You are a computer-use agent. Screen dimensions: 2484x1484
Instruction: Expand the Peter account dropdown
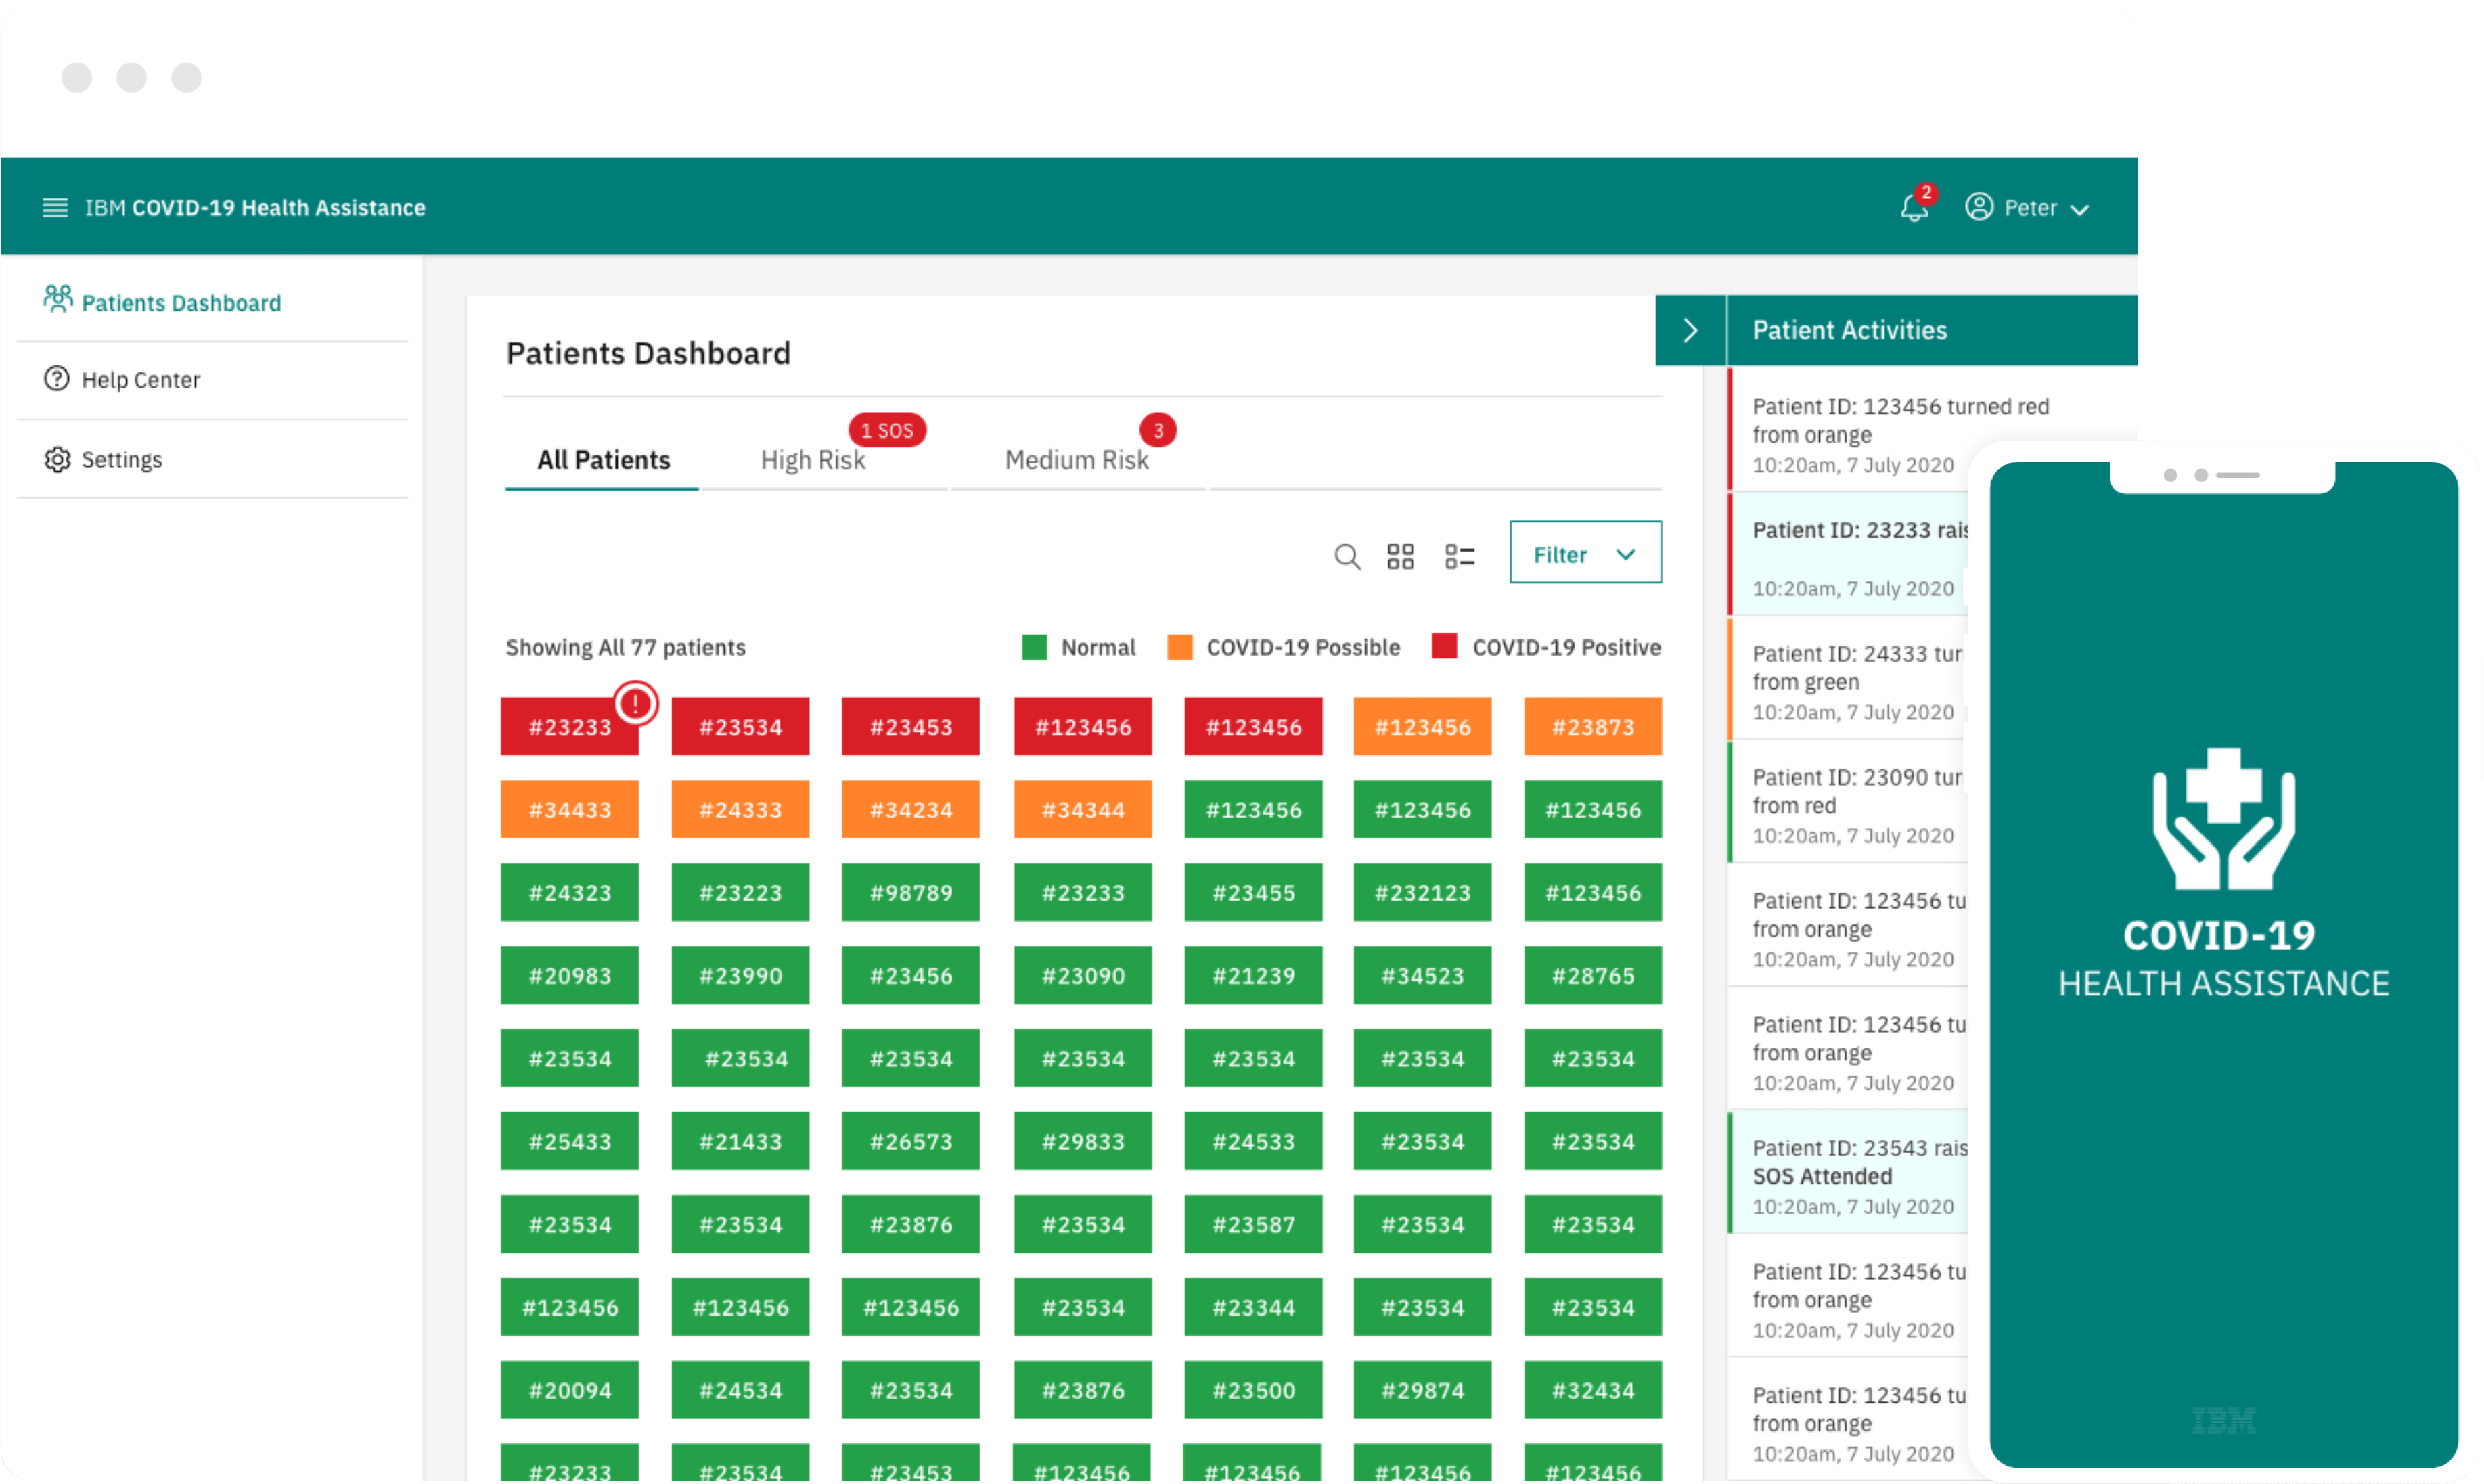coord(2081,208)
